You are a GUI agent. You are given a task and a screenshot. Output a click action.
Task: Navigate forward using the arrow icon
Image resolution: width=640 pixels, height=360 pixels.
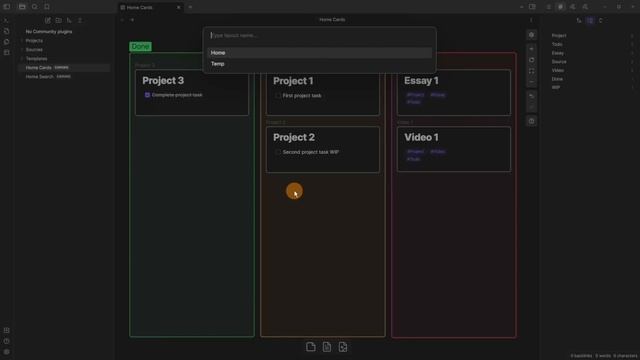132,20
